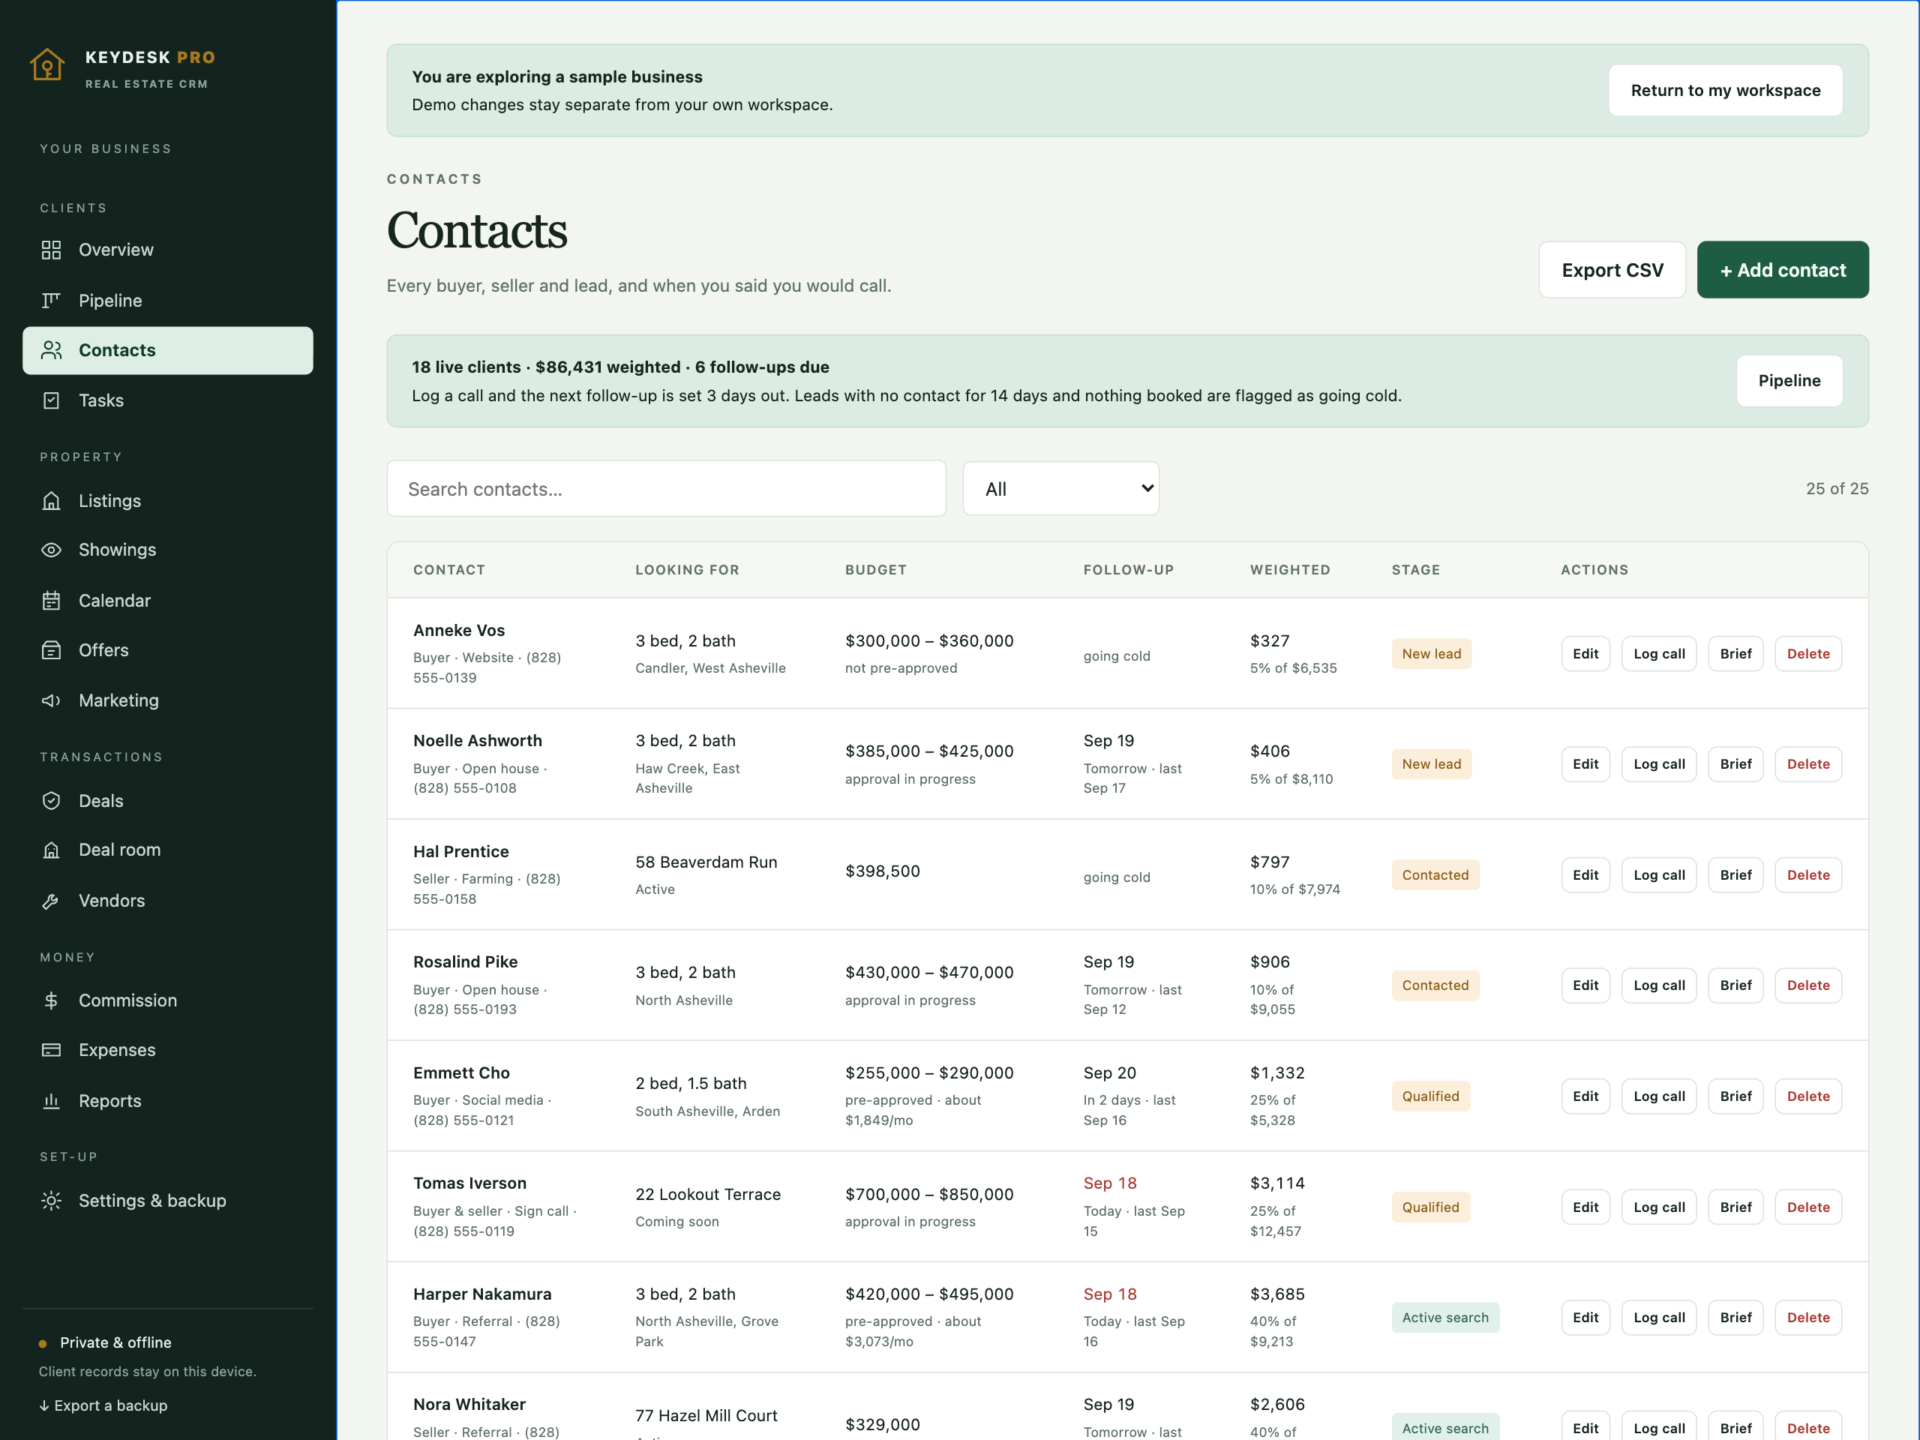
Task: Click the Deals shield icon
Action: tap(51, 801)
